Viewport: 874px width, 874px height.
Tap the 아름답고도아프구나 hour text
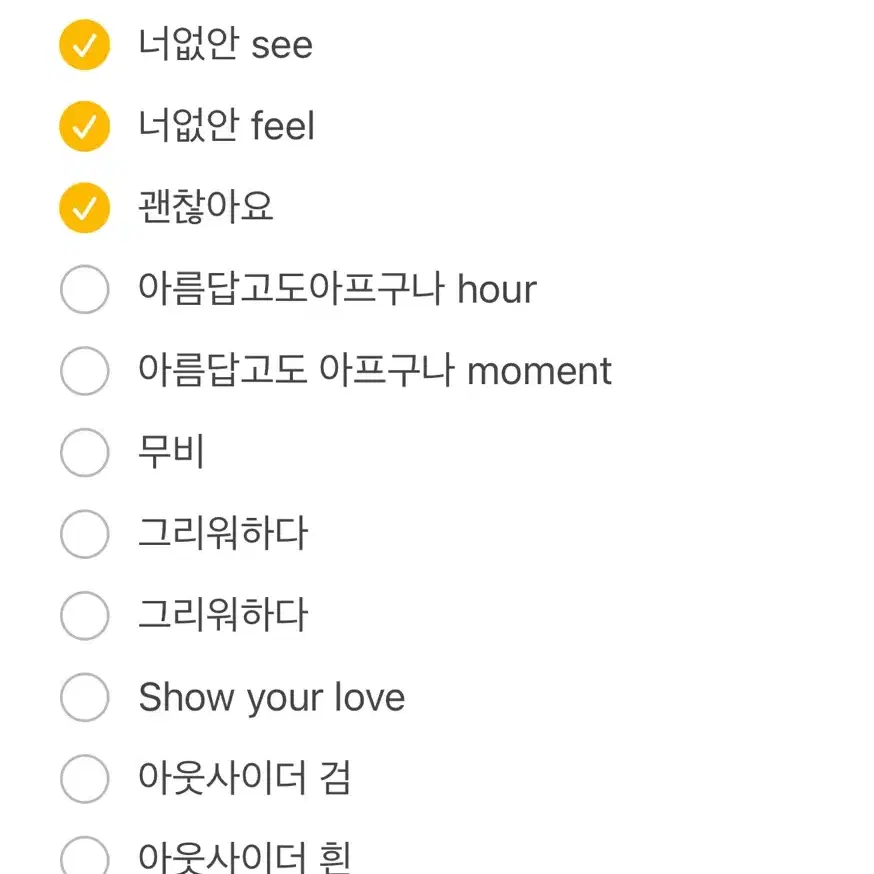(337, 289)
